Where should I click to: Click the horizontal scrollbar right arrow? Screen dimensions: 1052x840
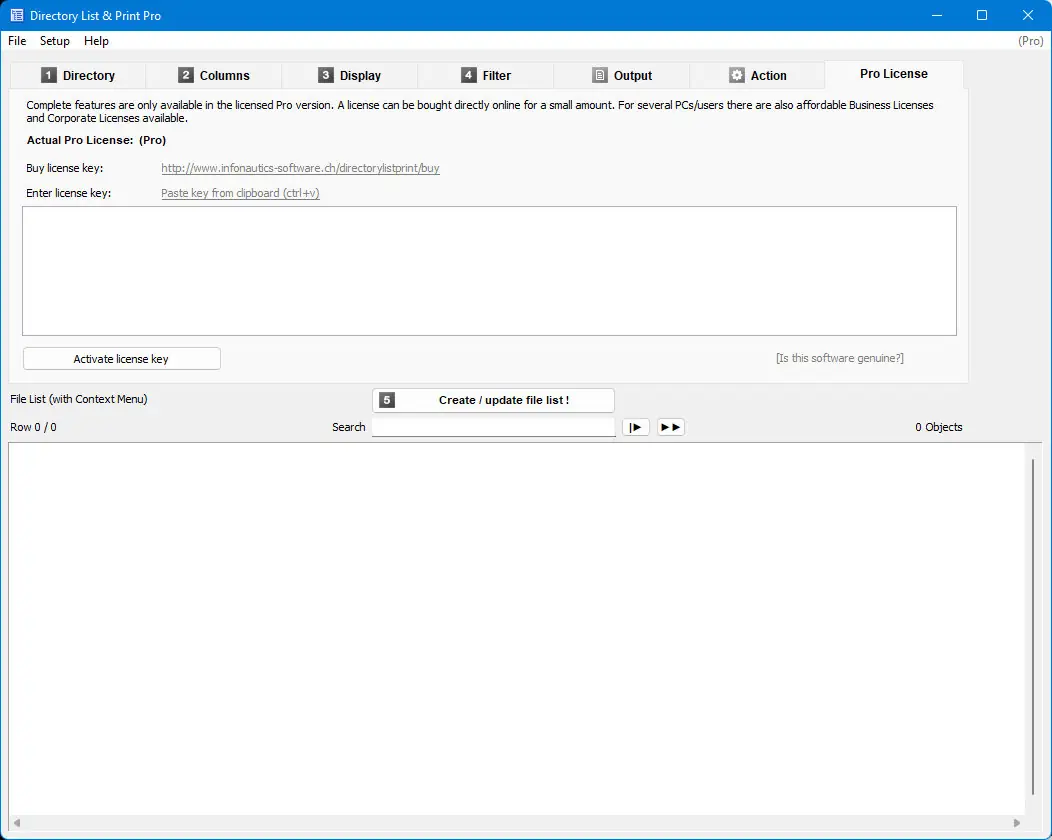tap(1016, 823)
